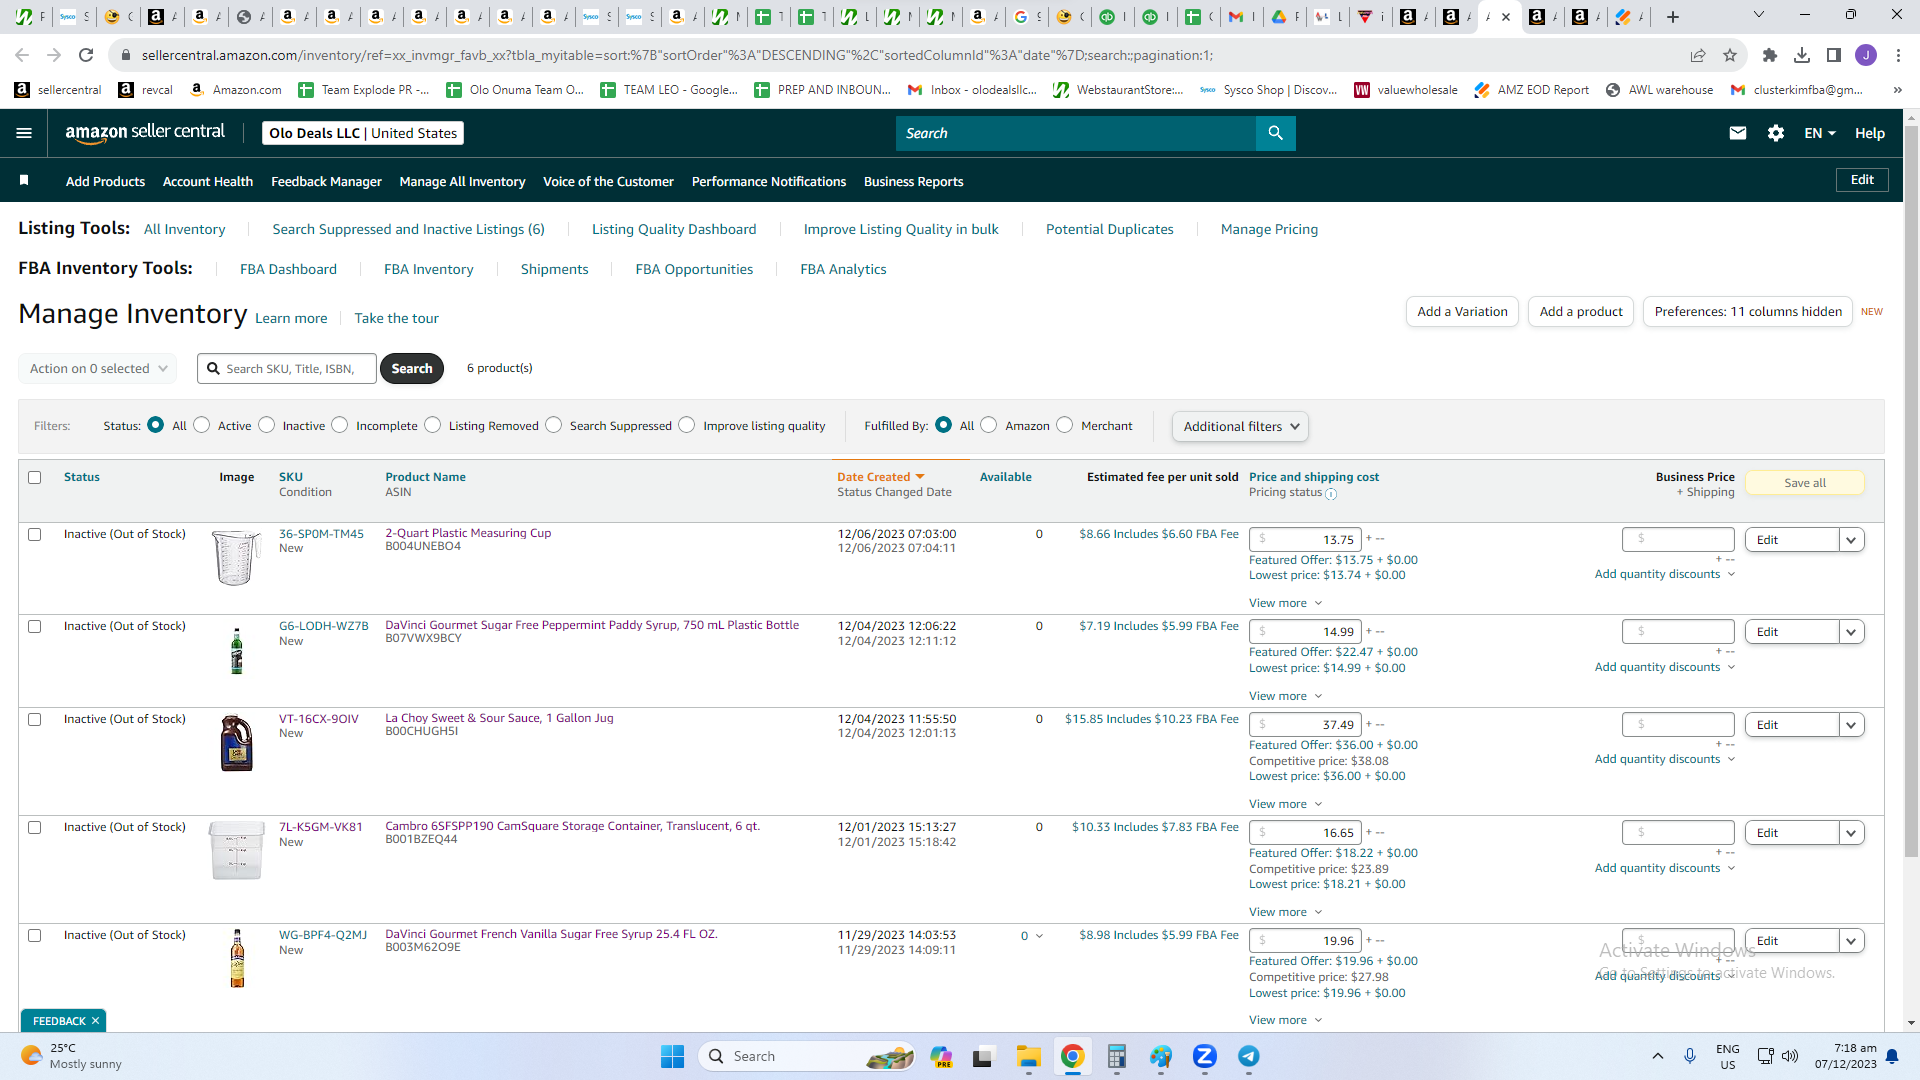Open the La Choy sauce product thumbnail
Screen dimensions: 1920x1080
237,743
